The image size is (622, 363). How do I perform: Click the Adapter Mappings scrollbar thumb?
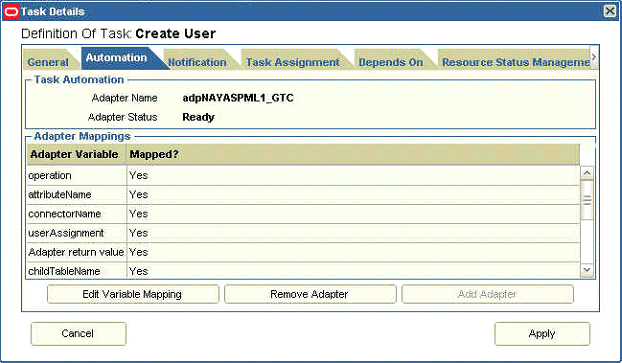point(587,200)
